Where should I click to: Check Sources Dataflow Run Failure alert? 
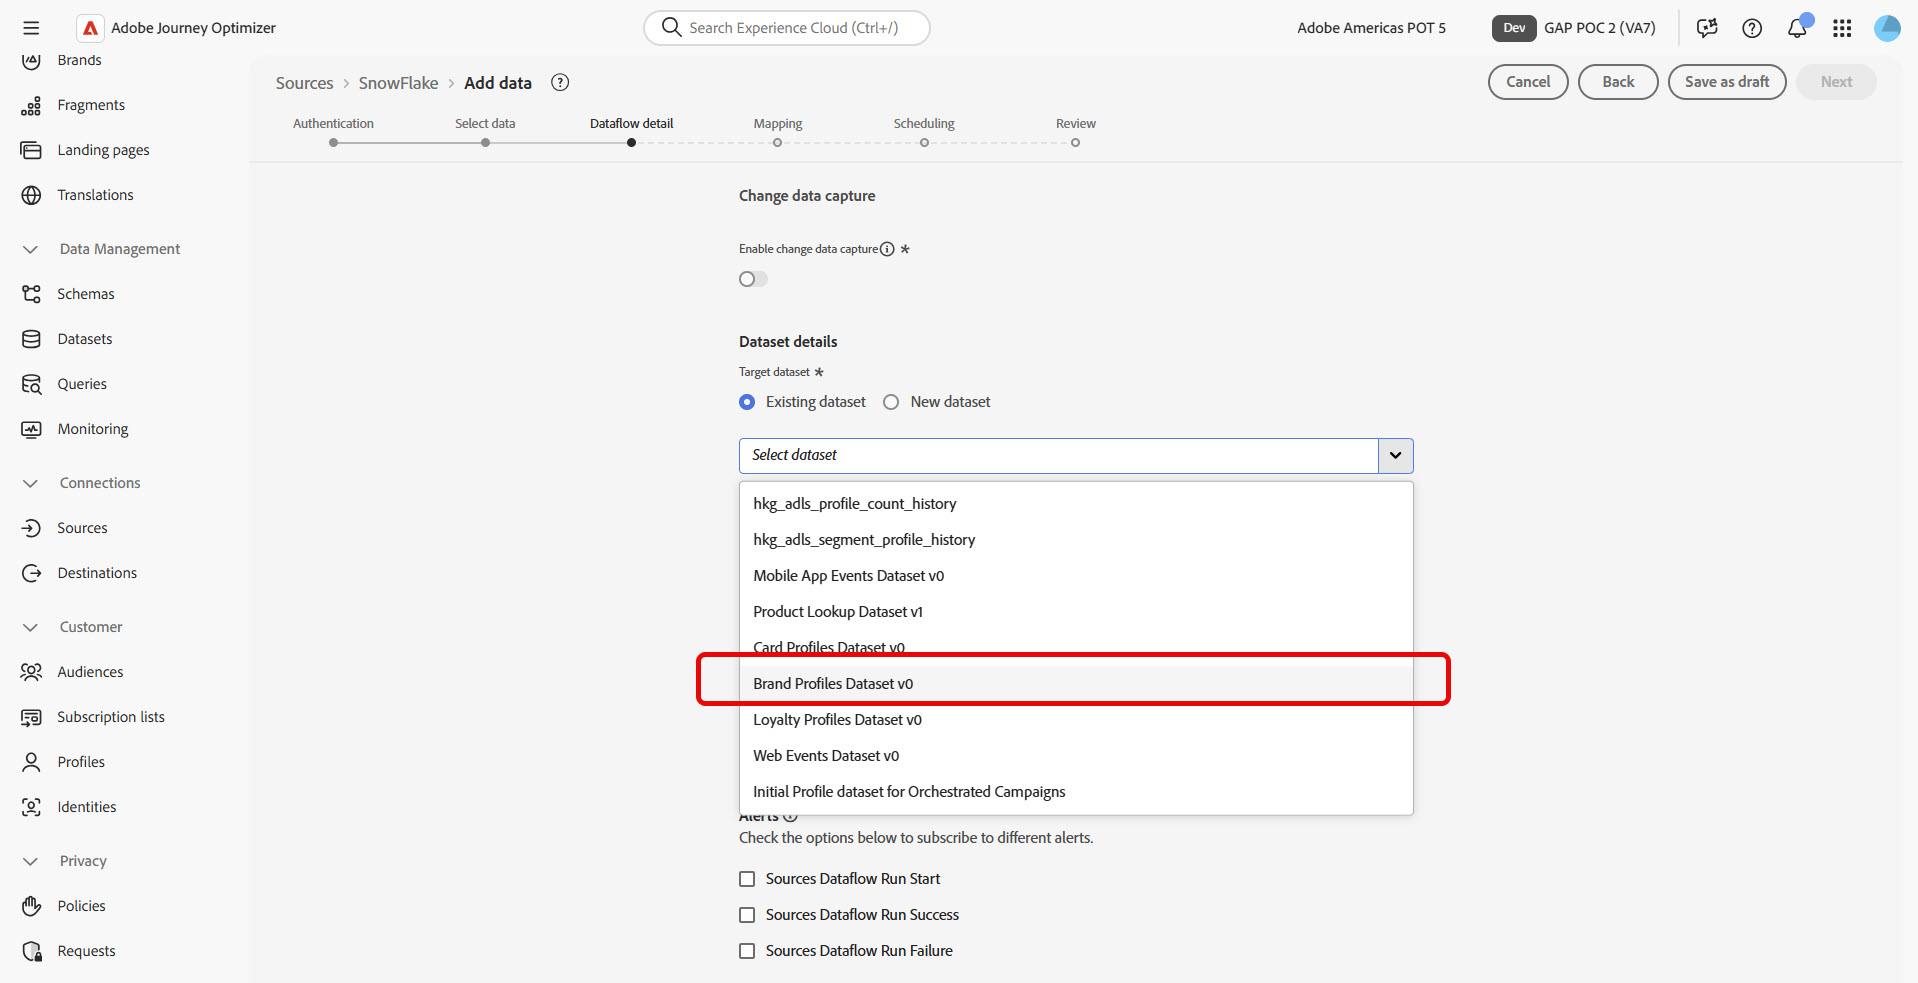pos(747,951)
